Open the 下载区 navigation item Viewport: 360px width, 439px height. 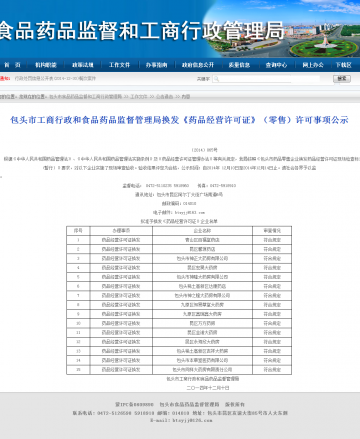(343, 65)
